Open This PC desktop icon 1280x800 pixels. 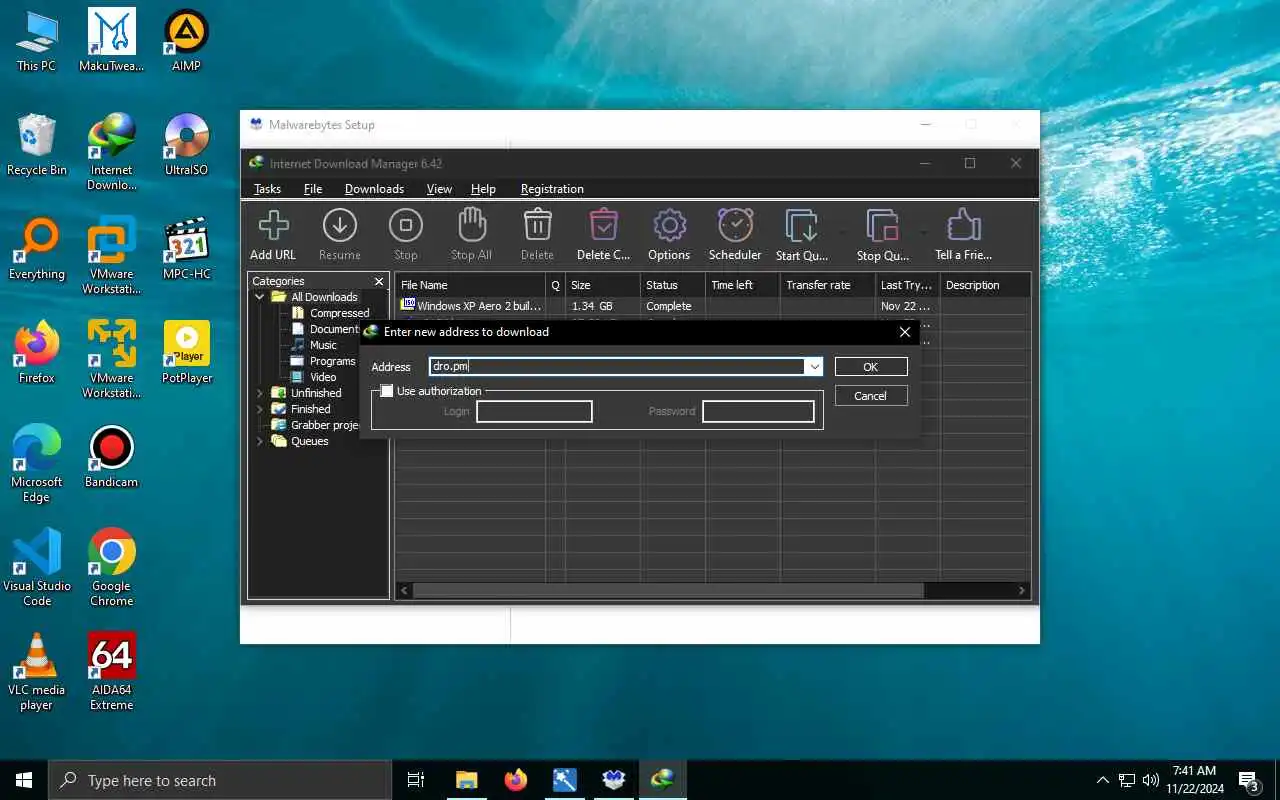coord(36,40)
